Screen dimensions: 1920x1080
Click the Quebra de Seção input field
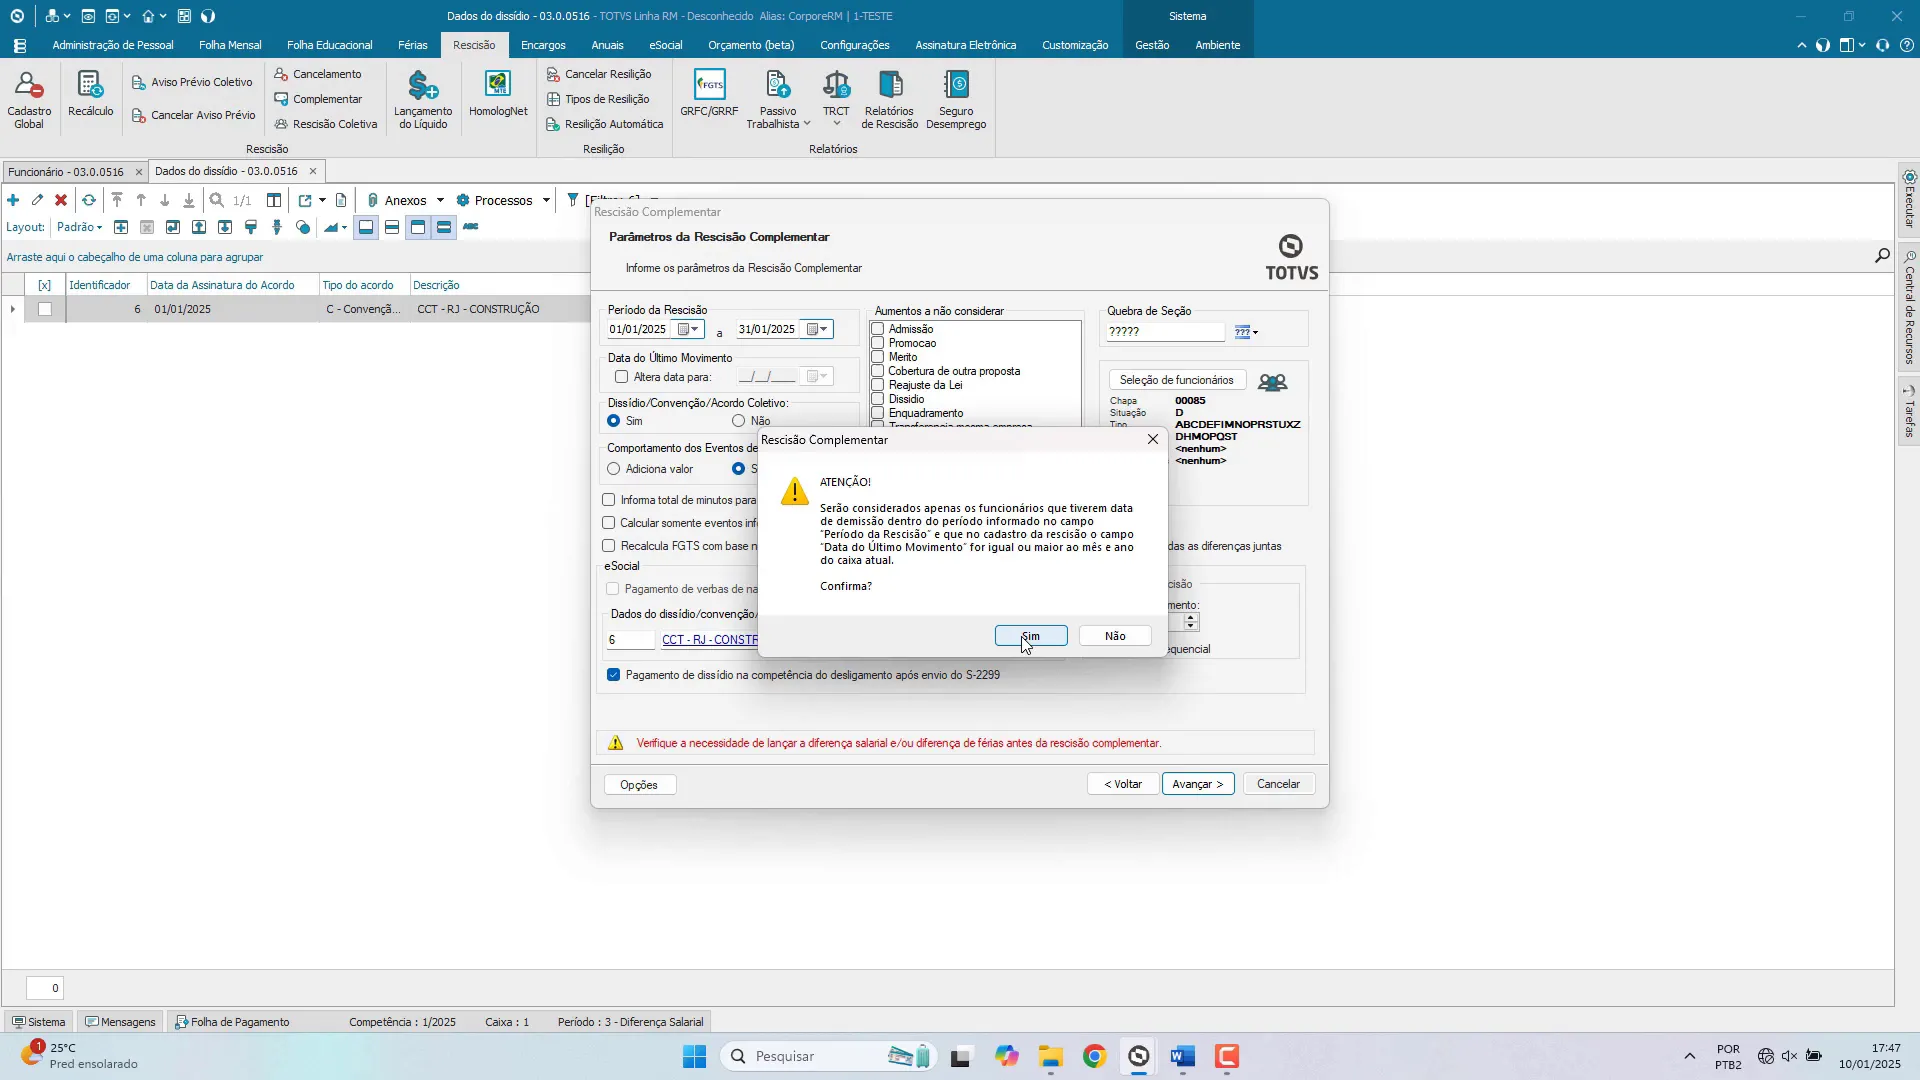pyautogui.click(x=1165, y=331)
